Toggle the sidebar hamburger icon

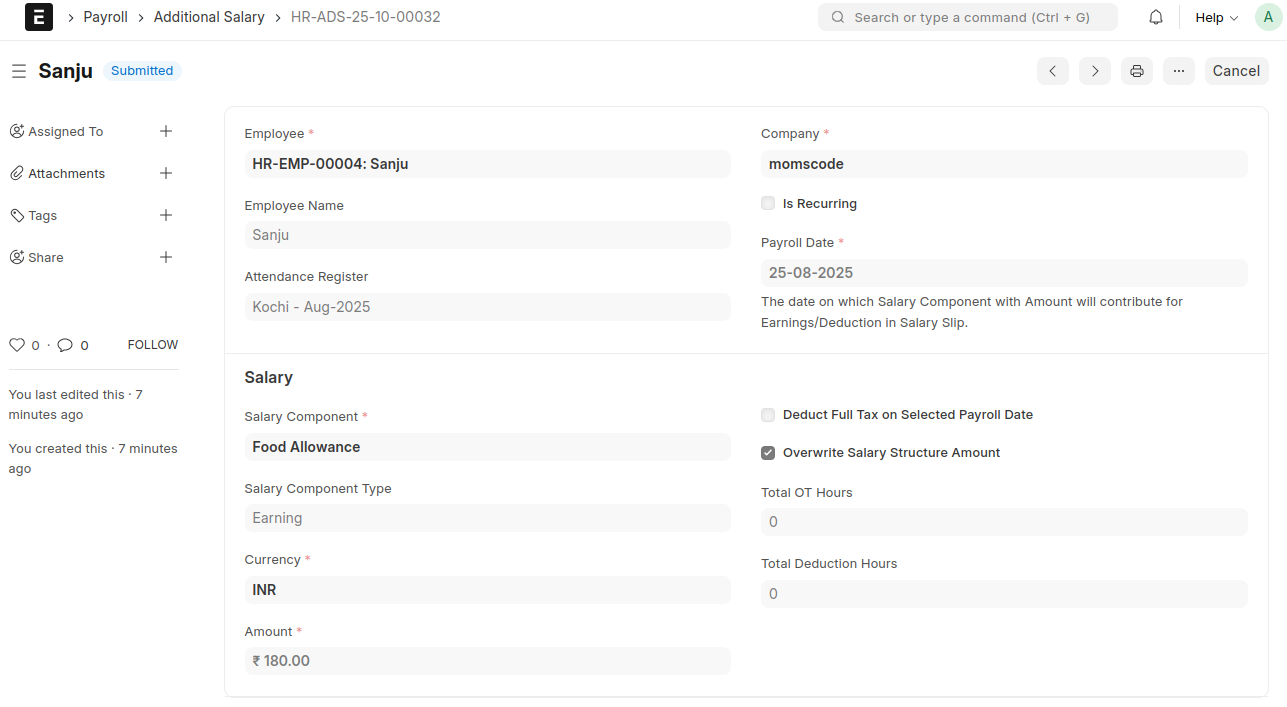pos(18,71)
